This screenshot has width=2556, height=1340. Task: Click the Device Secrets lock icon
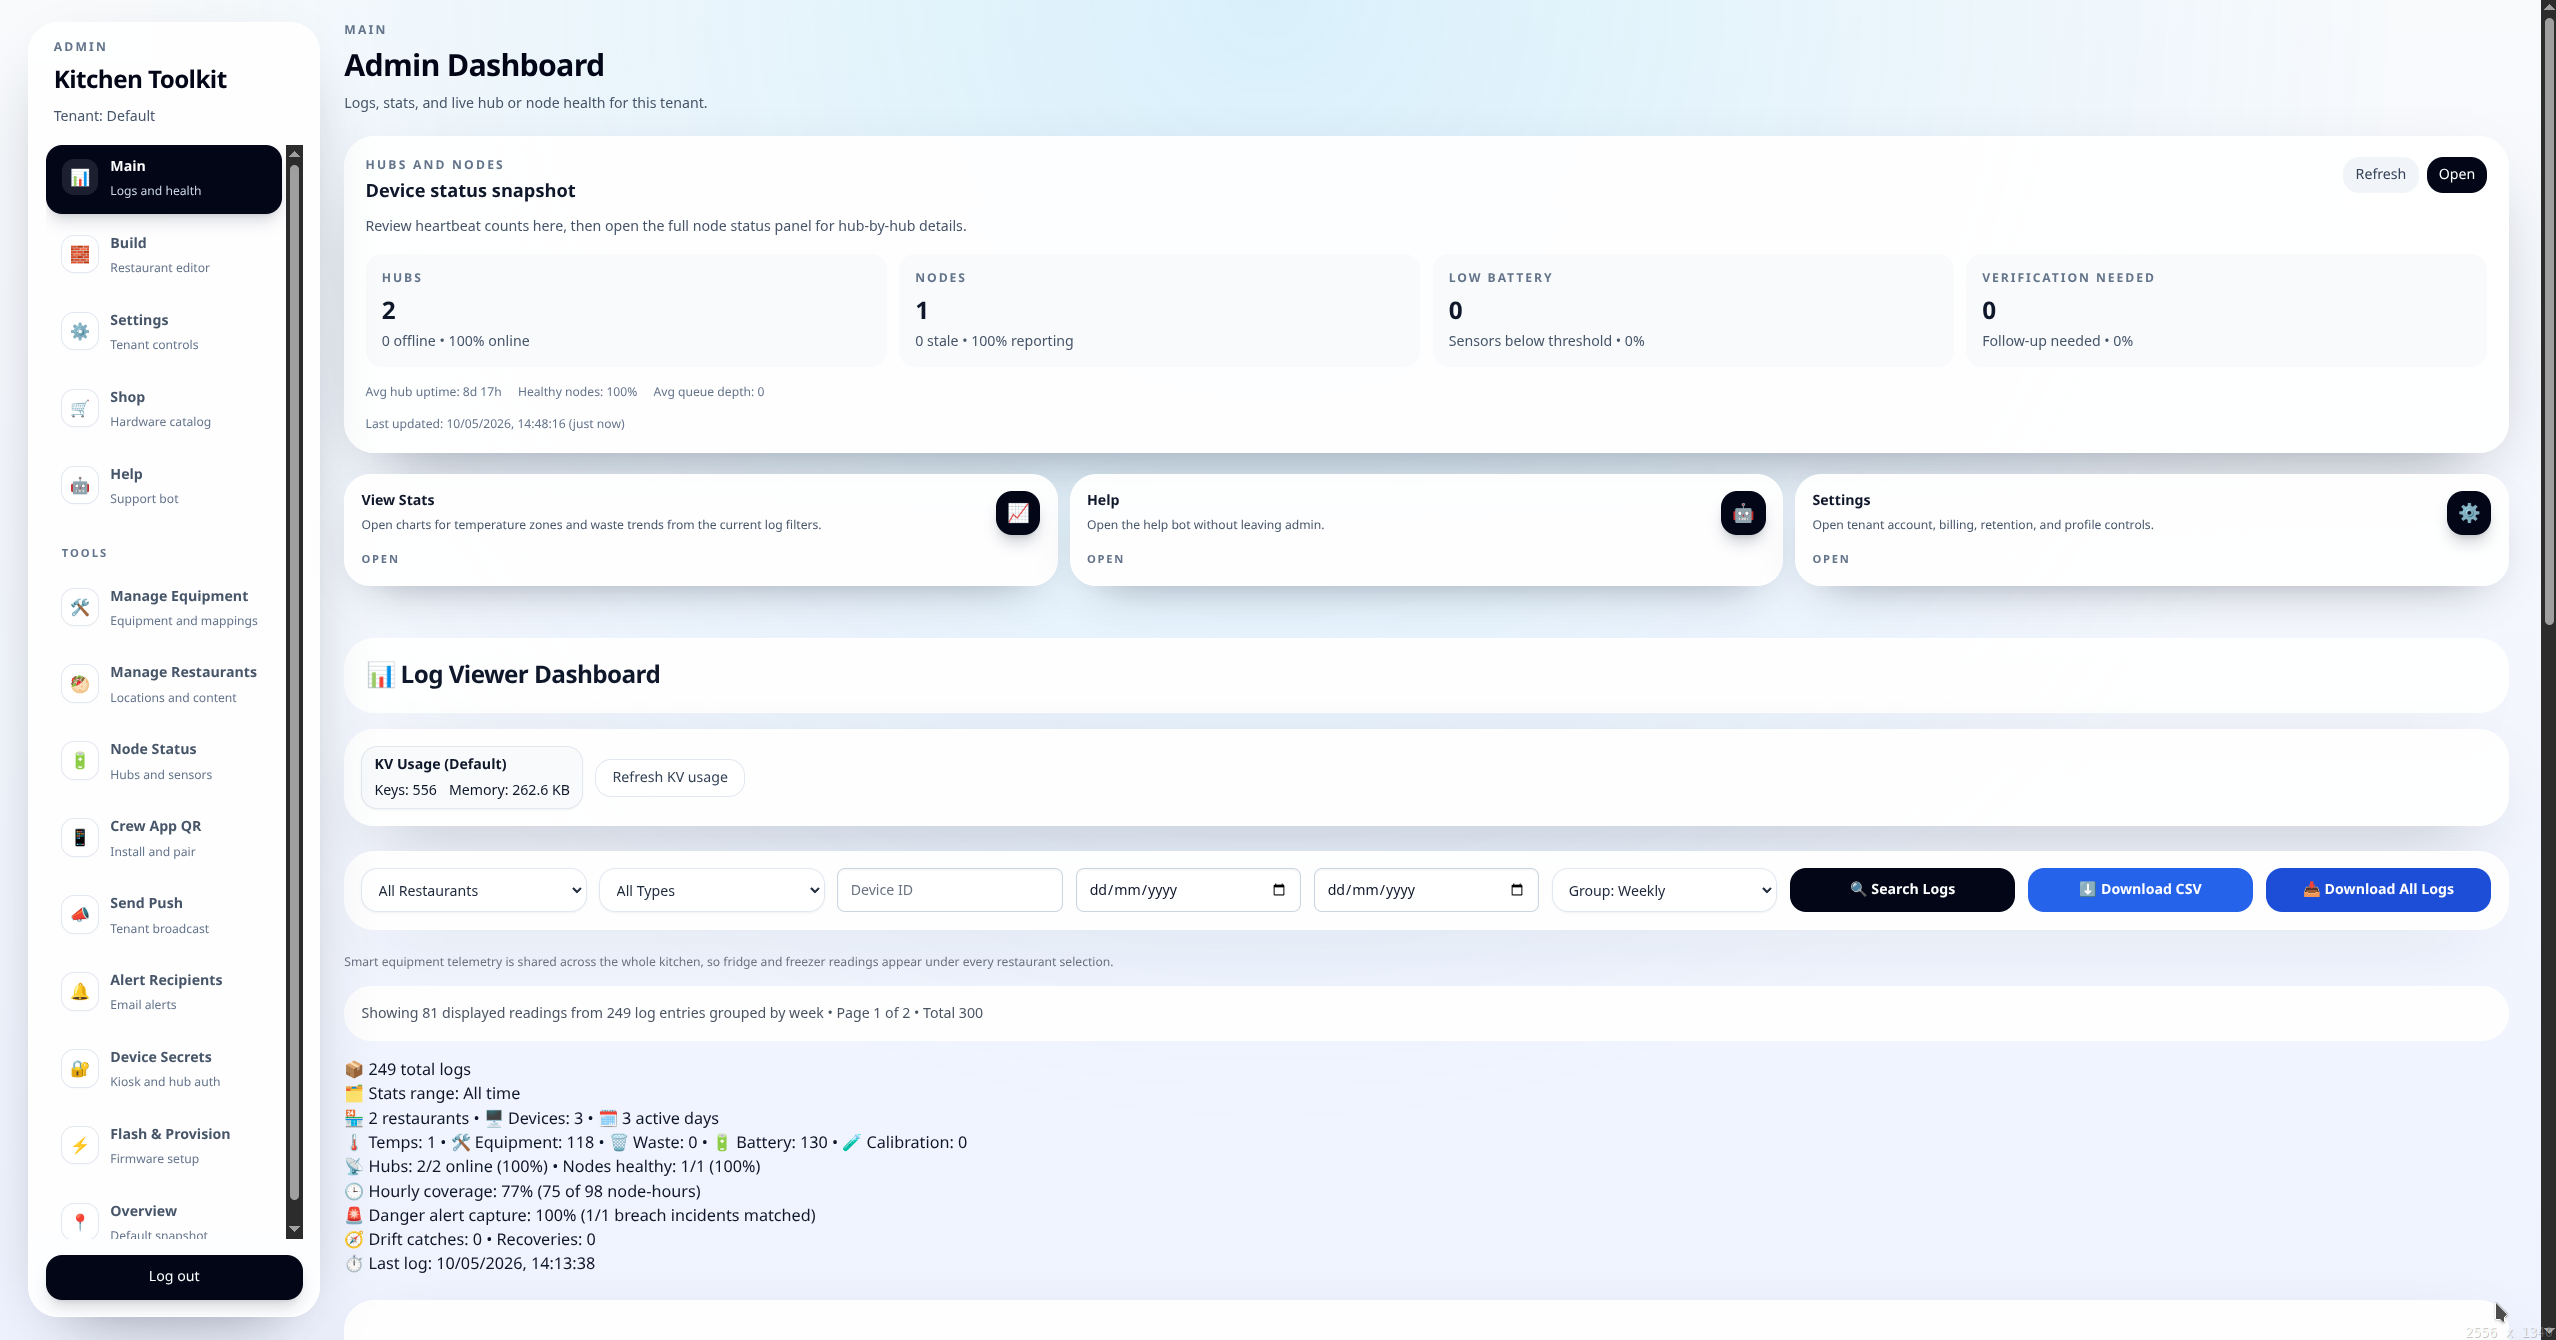pyautogui.click(x=80, y=1069)
